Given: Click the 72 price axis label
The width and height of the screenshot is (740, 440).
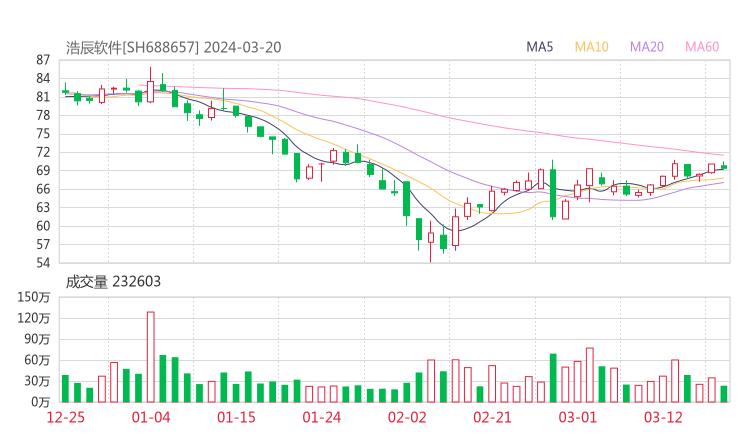Looking at the screenshot, I should 42,152.
